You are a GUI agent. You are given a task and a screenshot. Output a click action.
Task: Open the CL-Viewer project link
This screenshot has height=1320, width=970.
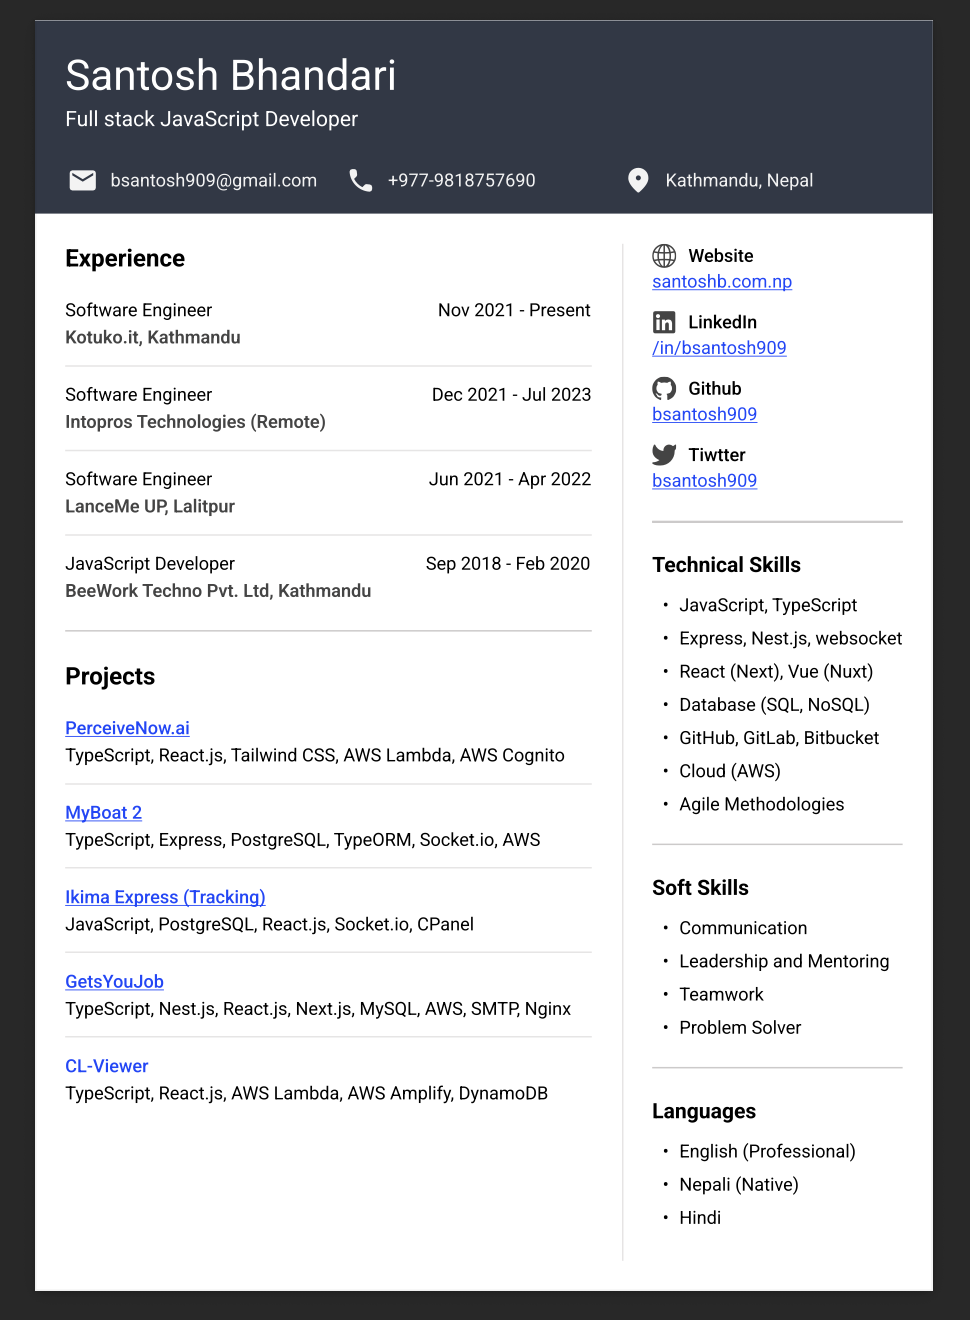pos(106,1065)
